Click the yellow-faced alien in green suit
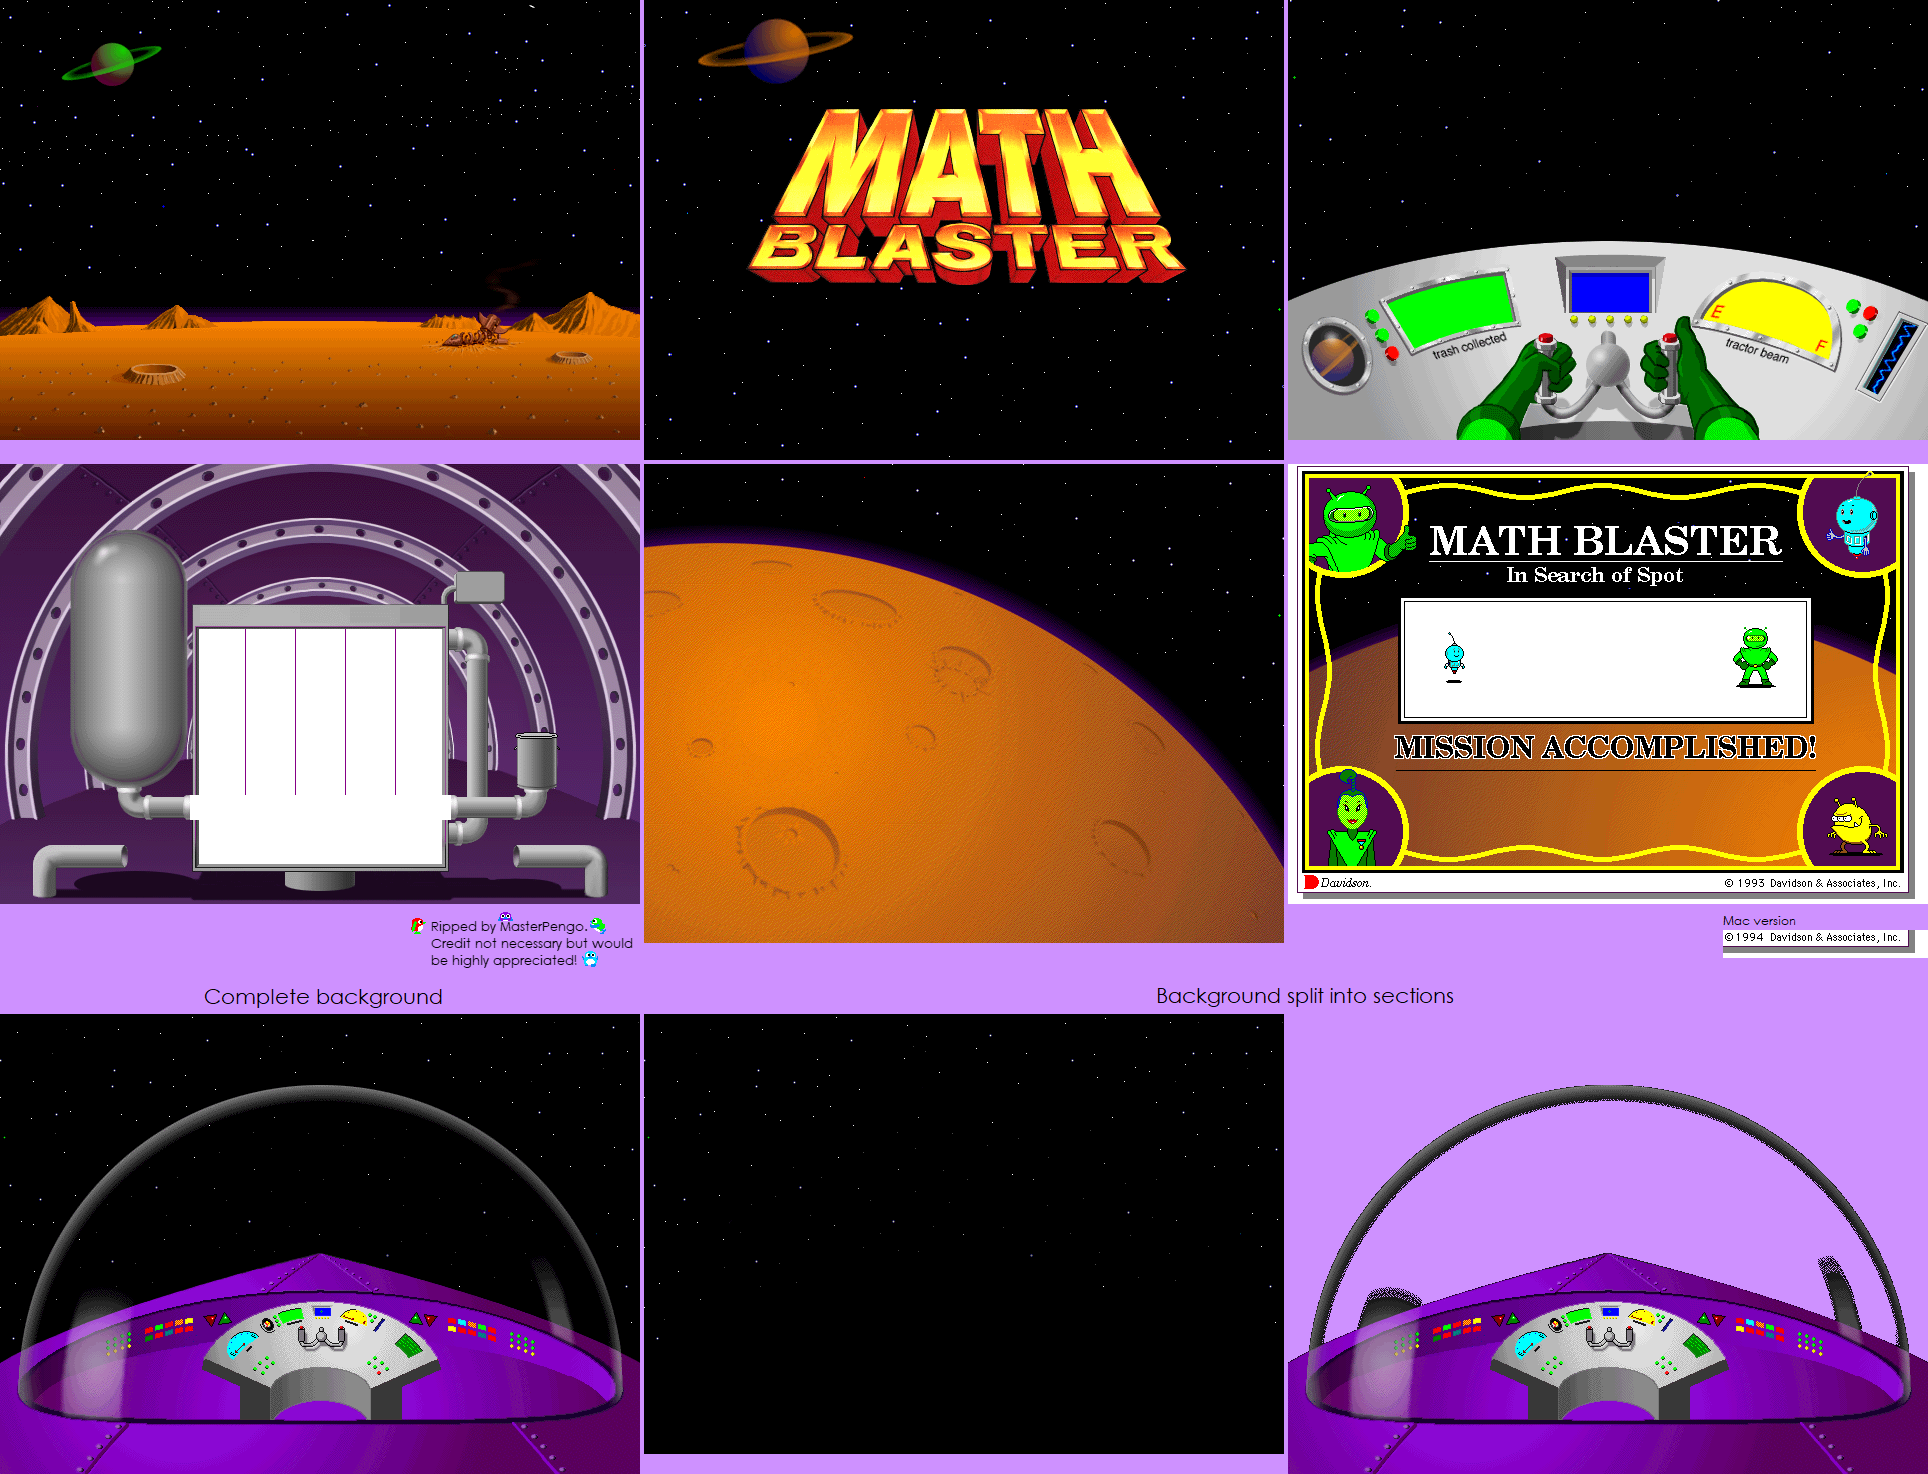Viewport: 1928px width, 1474px height. tap(1352, 819)
